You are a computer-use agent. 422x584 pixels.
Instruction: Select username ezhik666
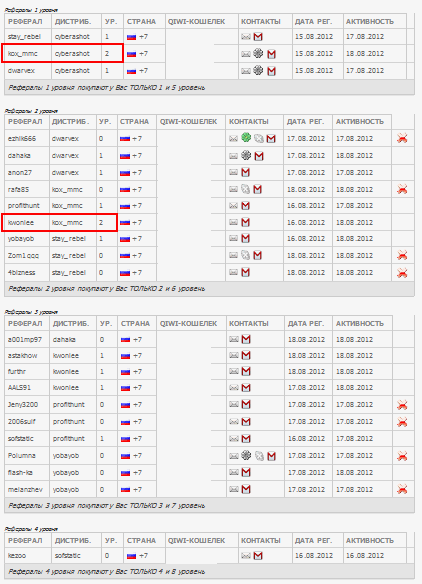point(22,139)
